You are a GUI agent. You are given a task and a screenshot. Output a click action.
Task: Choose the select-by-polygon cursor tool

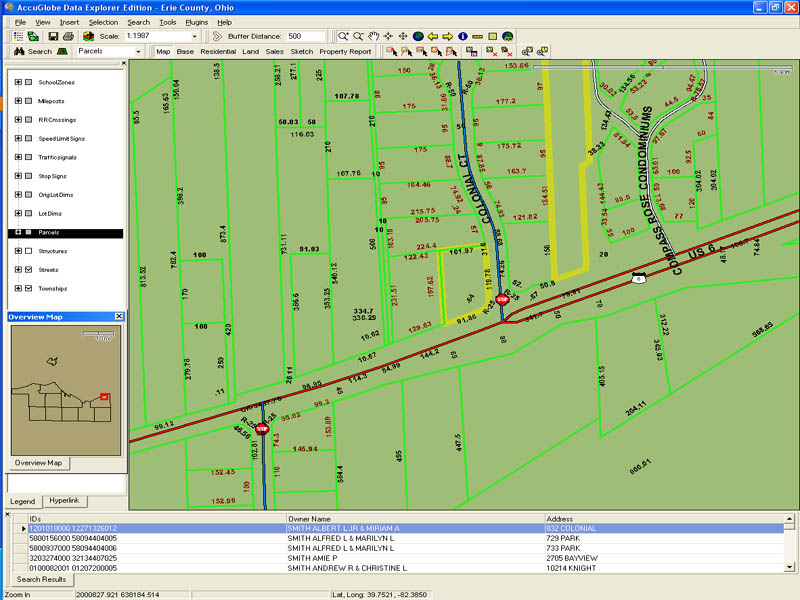point(451,52)
